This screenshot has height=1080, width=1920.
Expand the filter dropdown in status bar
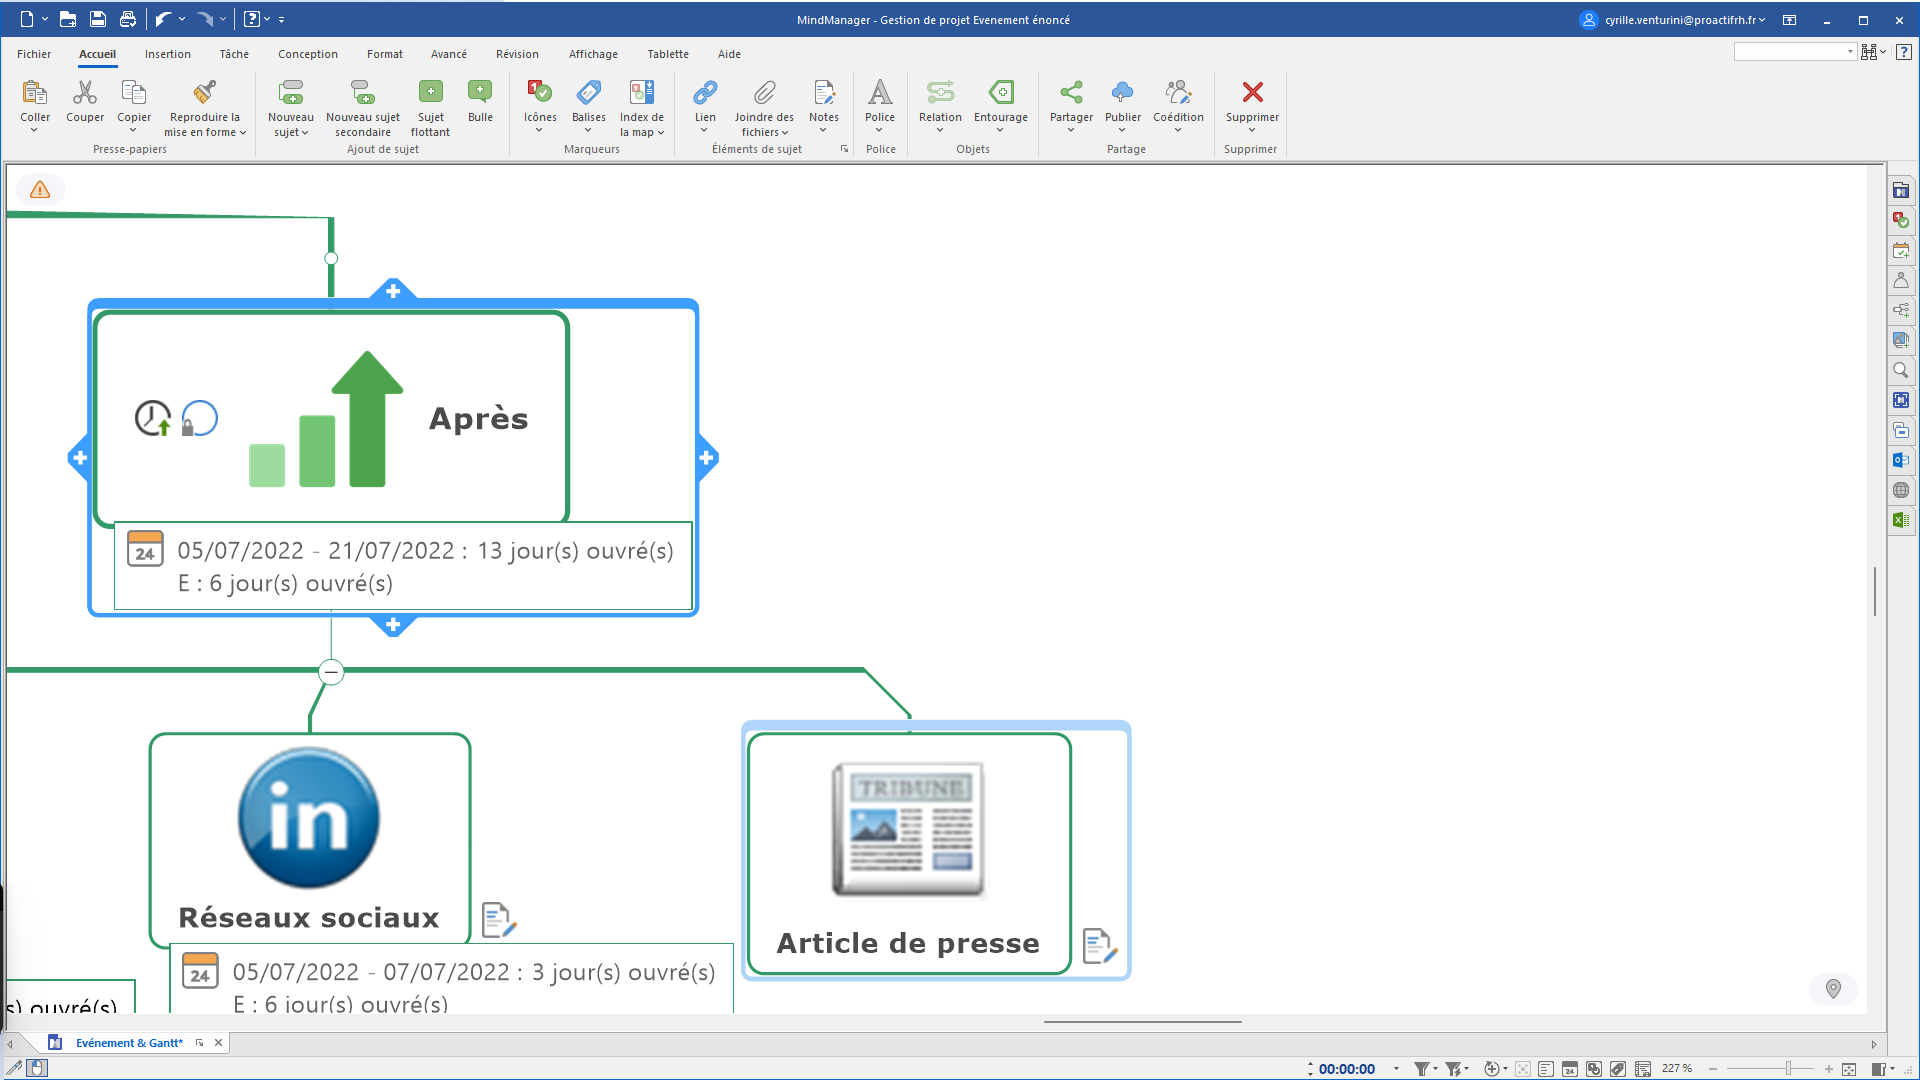(x=1435, y=1069)
